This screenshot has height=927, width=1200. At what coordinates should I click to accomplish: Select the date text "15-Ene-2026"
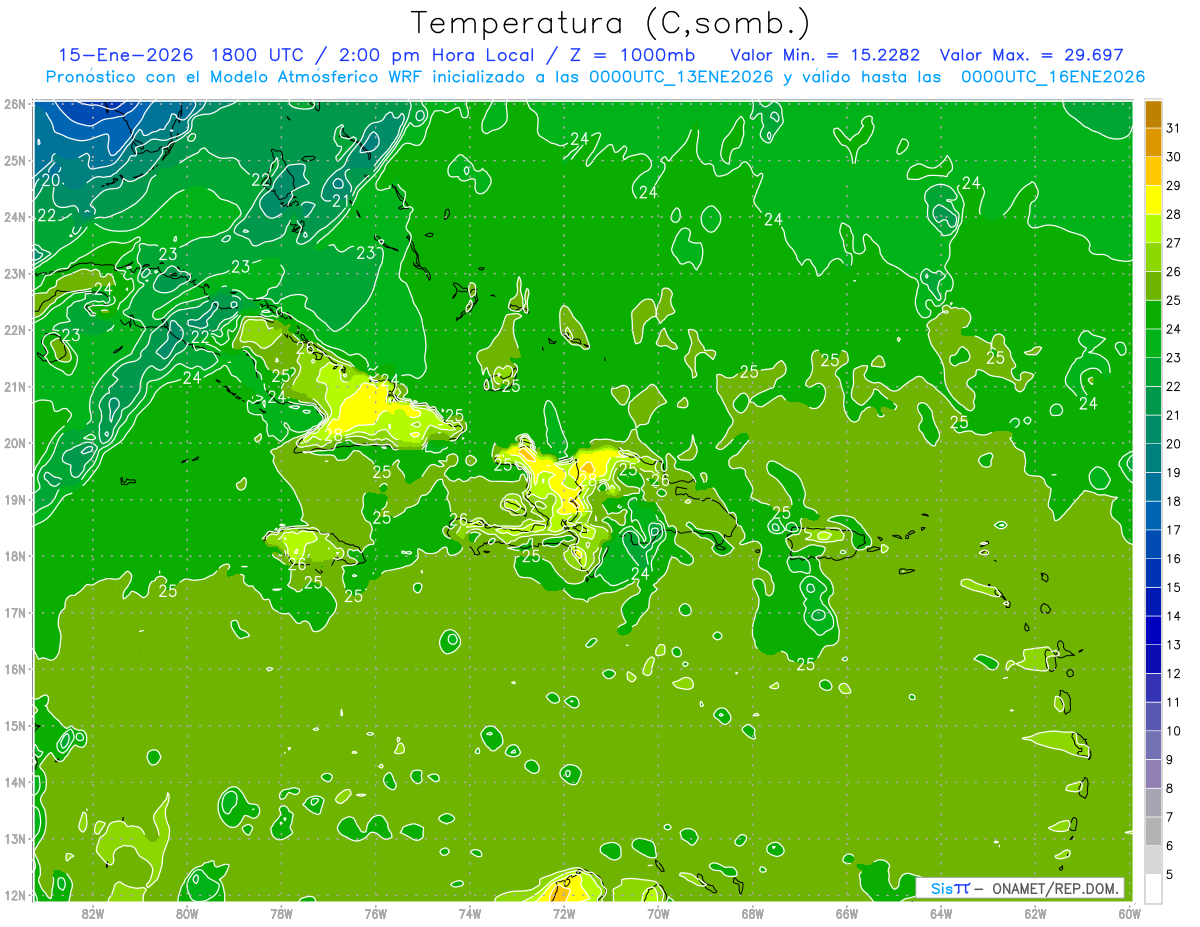125,55
